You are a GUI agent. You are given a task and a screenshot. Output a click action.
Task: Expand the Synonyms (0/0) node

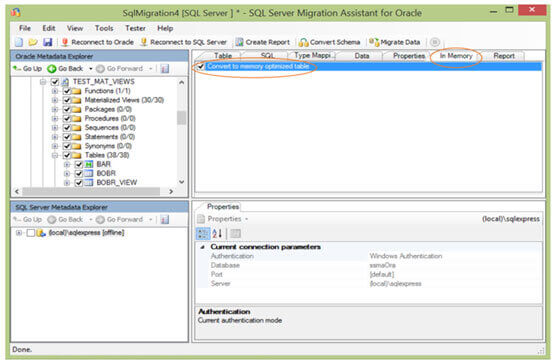click(55, 146)
